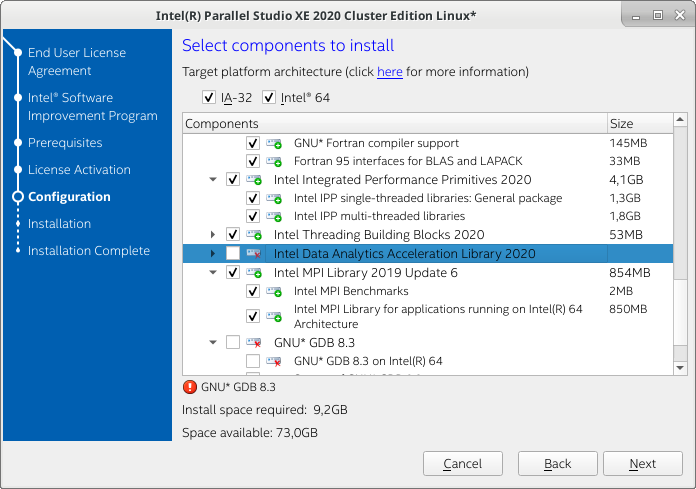Click the red error icon next to GNU* GDB 8.3 status
The width and height of the screenshot is (696, 489).
[190, 387]
